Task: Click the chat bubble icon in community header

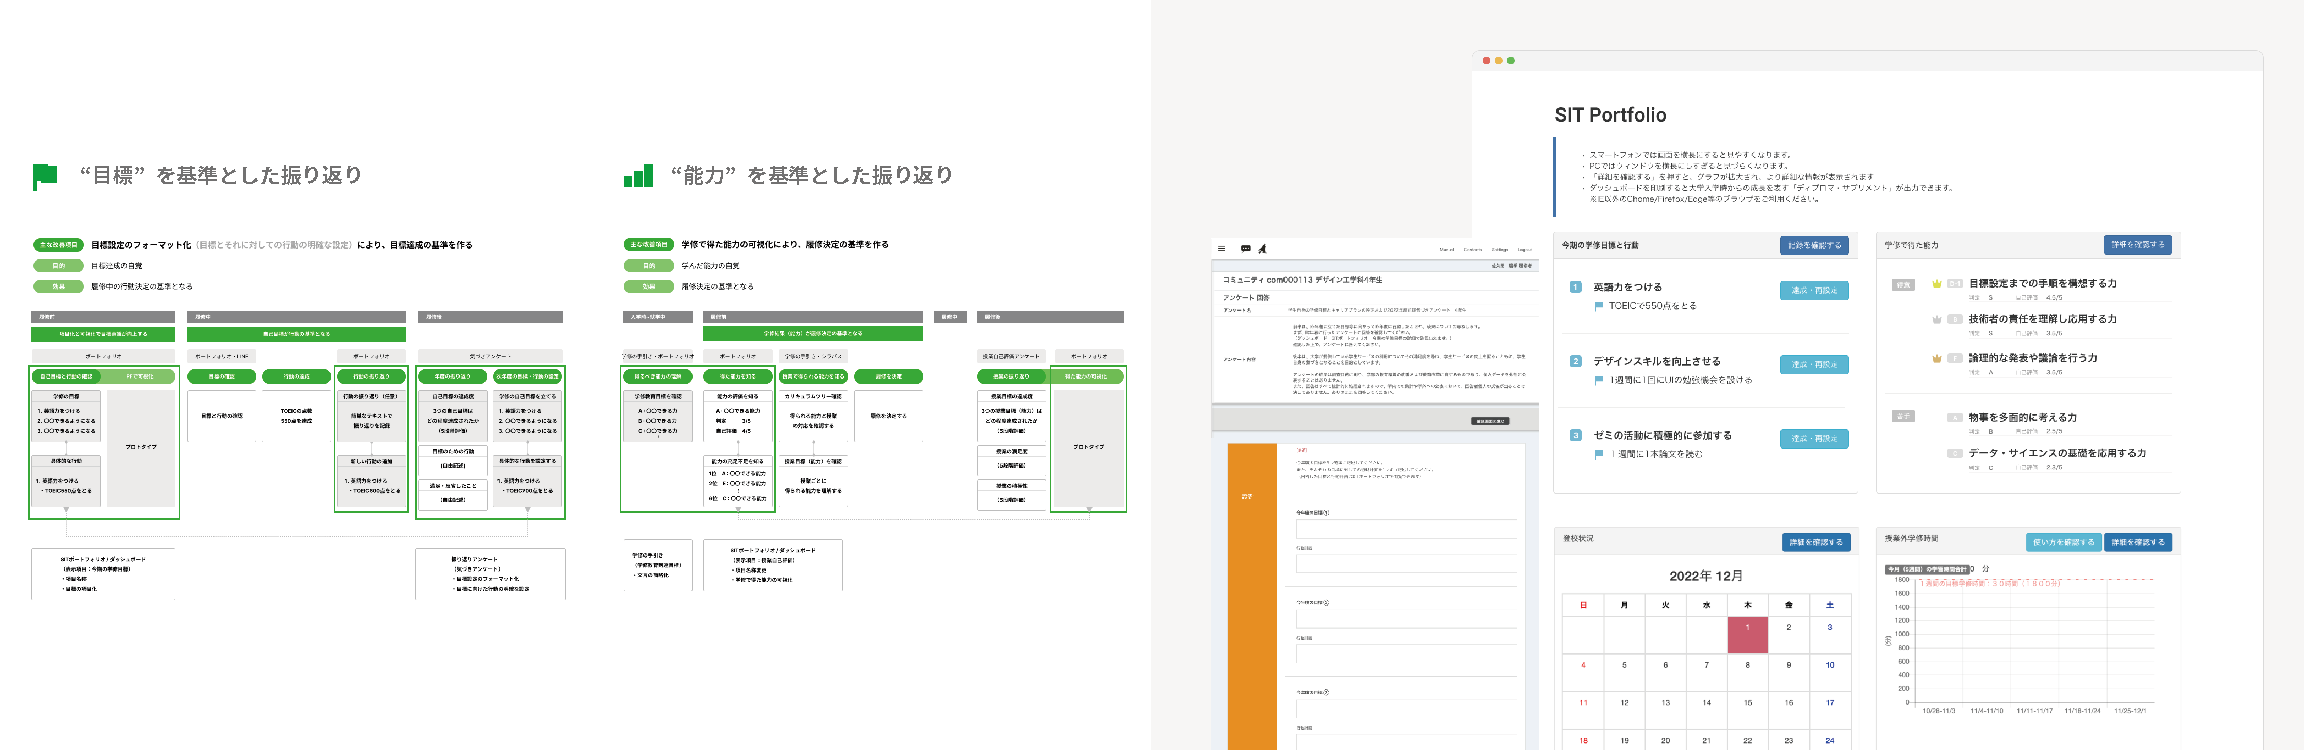Action: 1245,249
